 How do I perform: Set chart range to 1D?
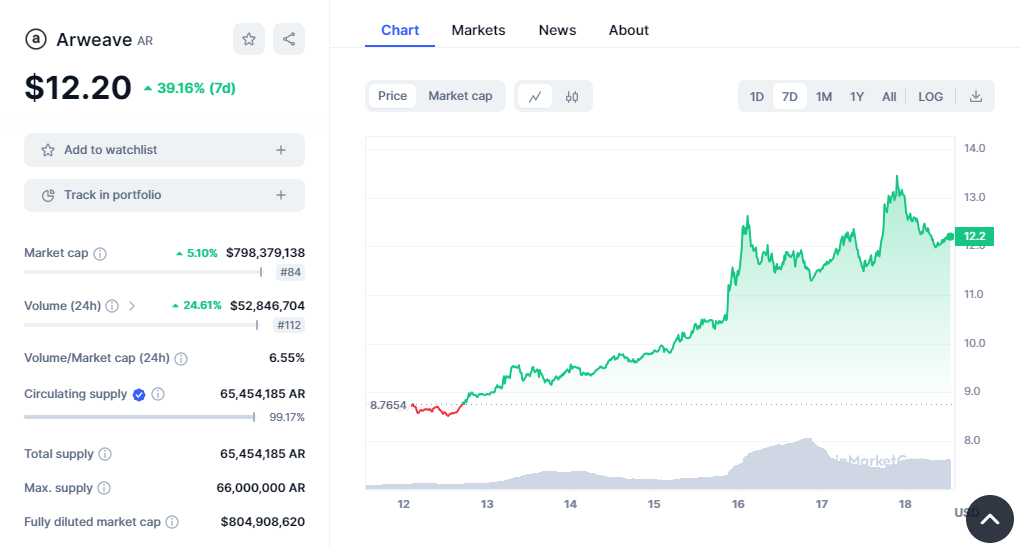click(756, 96)
